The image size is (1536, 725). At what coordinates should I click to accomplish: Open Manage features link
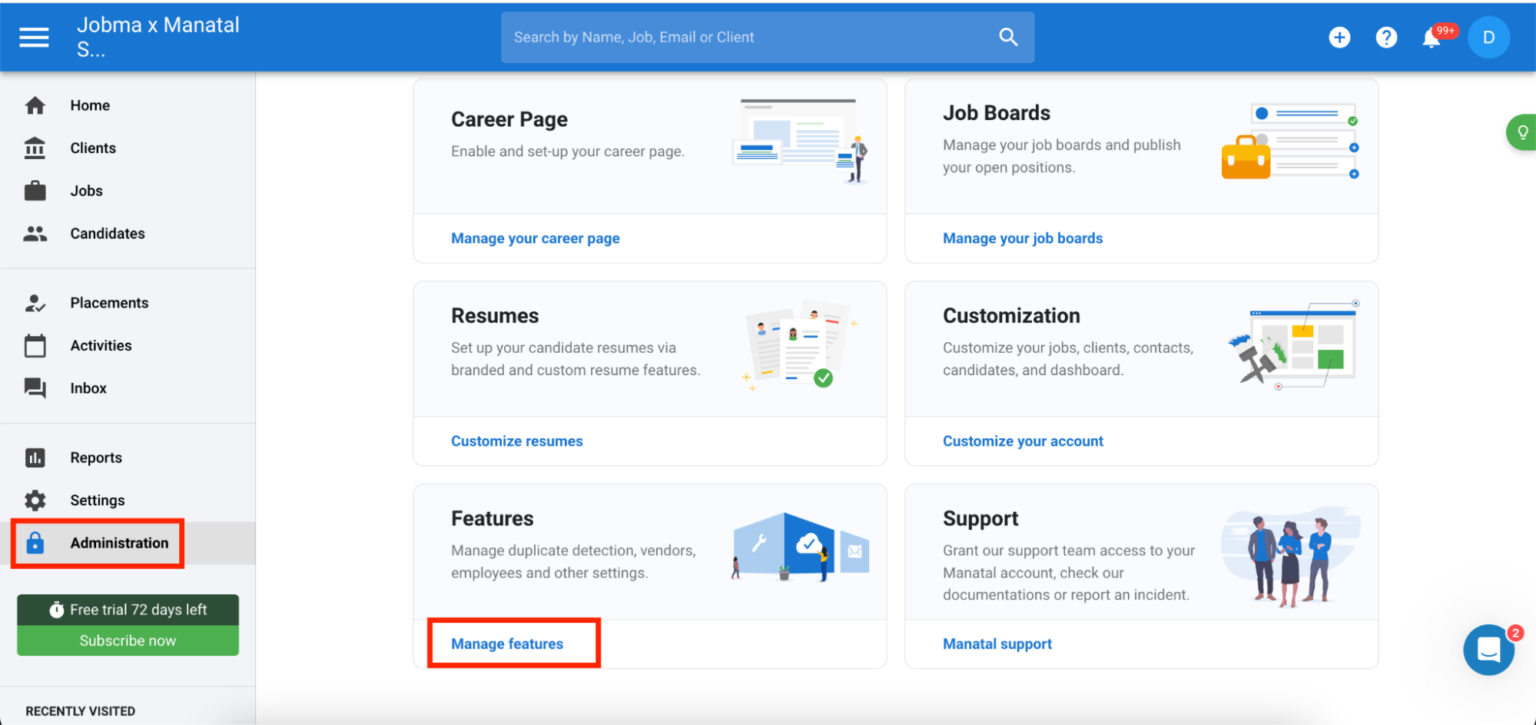click(x=507, y=644)
